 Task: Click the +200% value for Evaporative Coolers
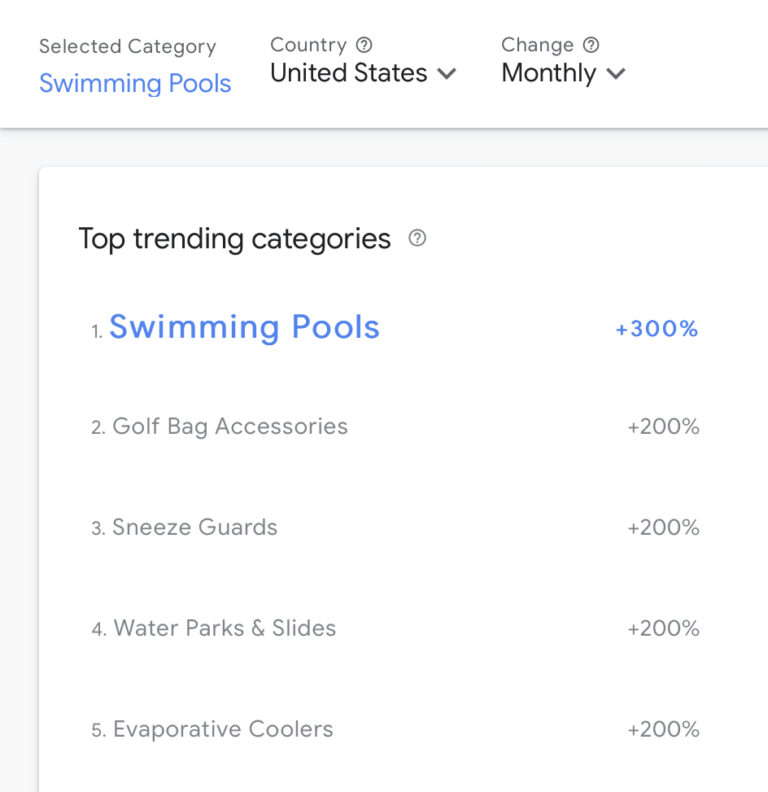(663, 730)
